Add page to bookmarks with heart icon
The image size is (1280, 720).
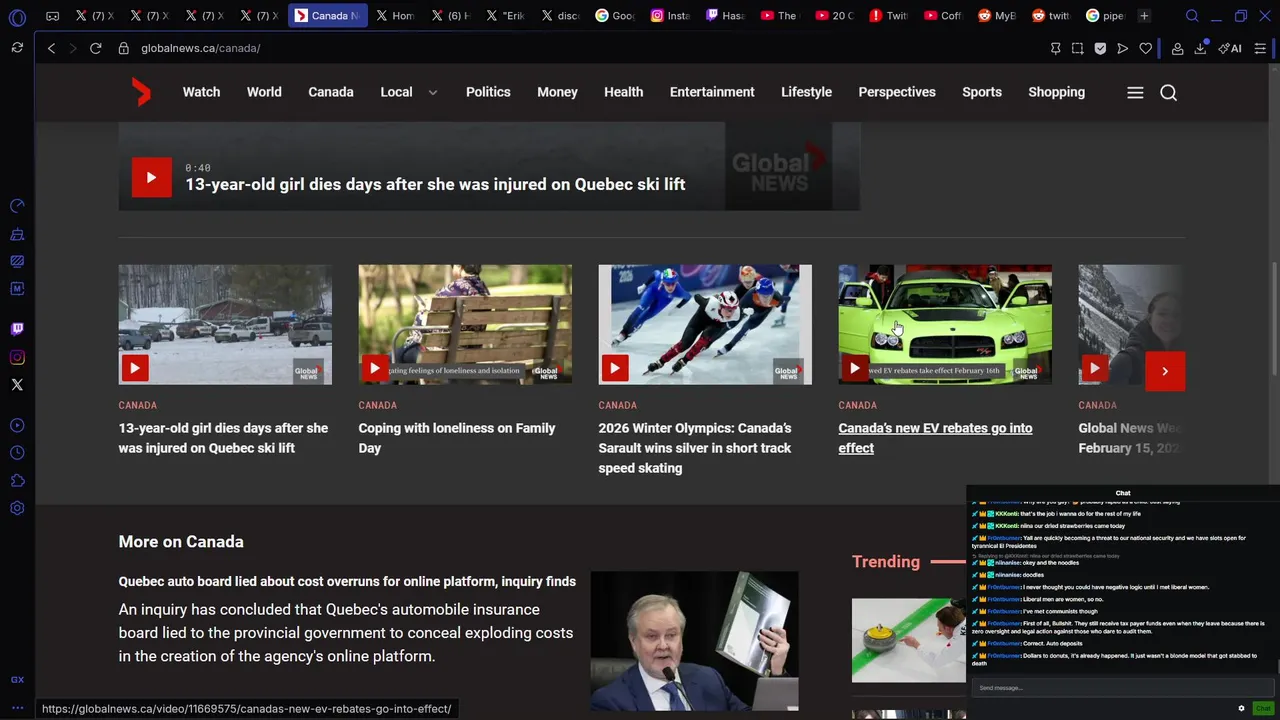[1145, 48]
